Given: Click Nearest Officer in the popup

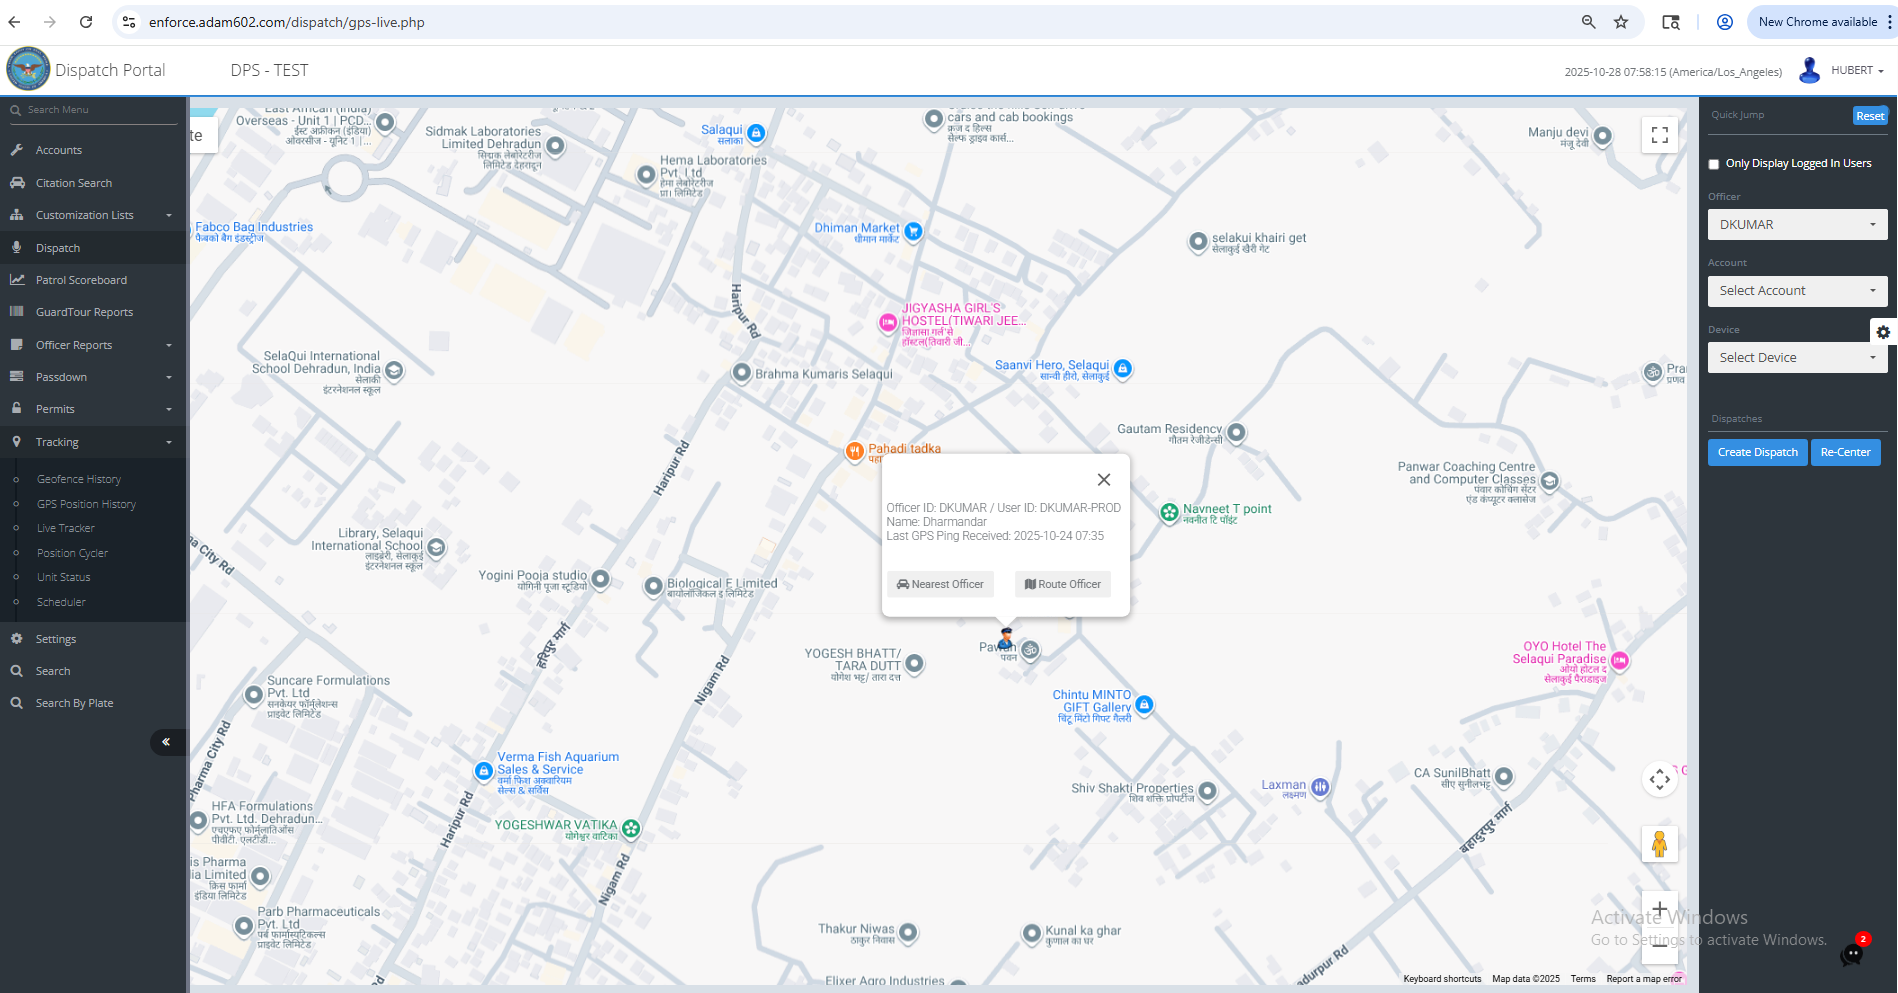Looking at the screenshot, I should pyautogui.click(x=940, y=584).
